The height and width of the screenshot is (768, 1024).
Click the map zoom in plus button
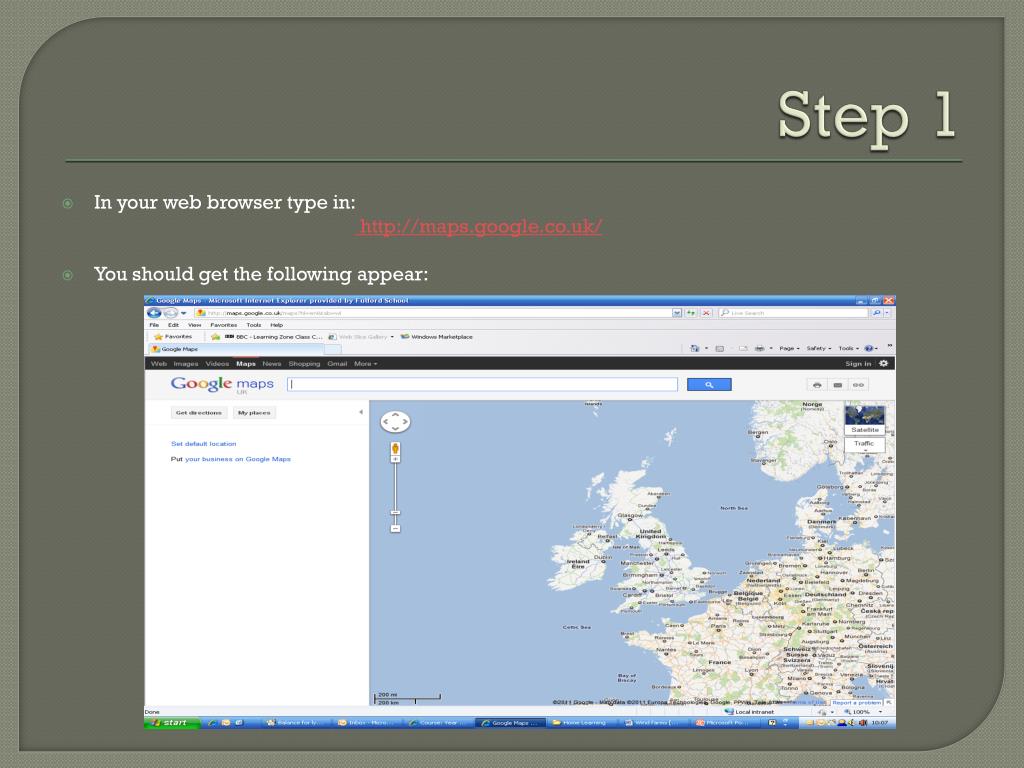point(395,459)
